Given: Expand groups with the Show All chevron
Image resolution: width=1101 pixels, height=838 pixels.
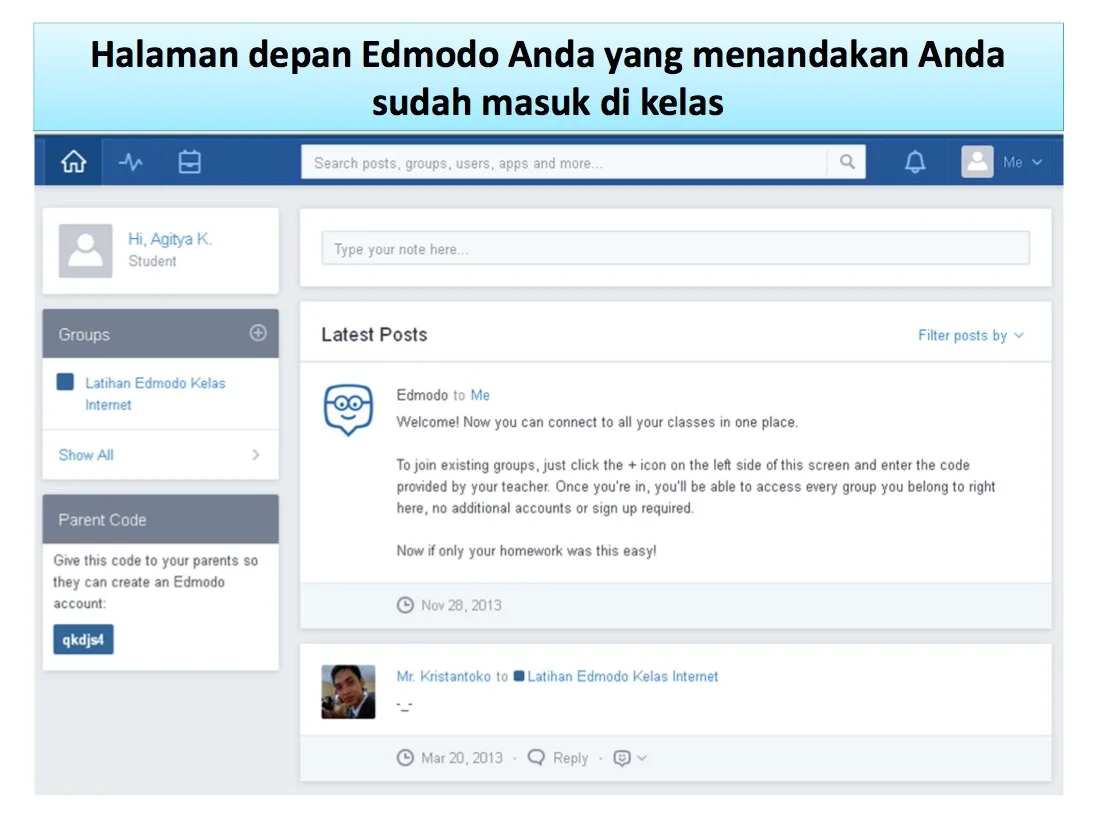Looking at the screenshot, I should (x=256, y=455).
